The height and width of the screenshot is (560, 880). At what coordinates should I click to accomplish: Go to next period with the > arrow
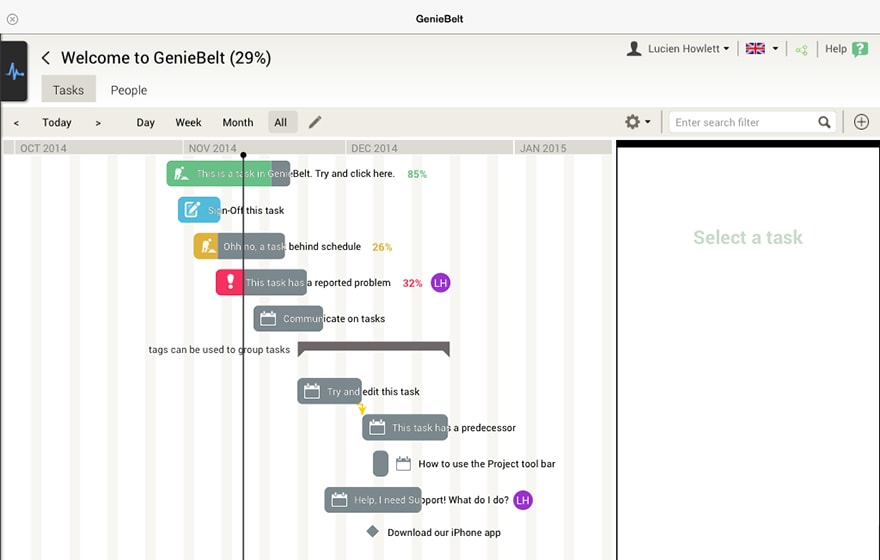tap(98, 123)
